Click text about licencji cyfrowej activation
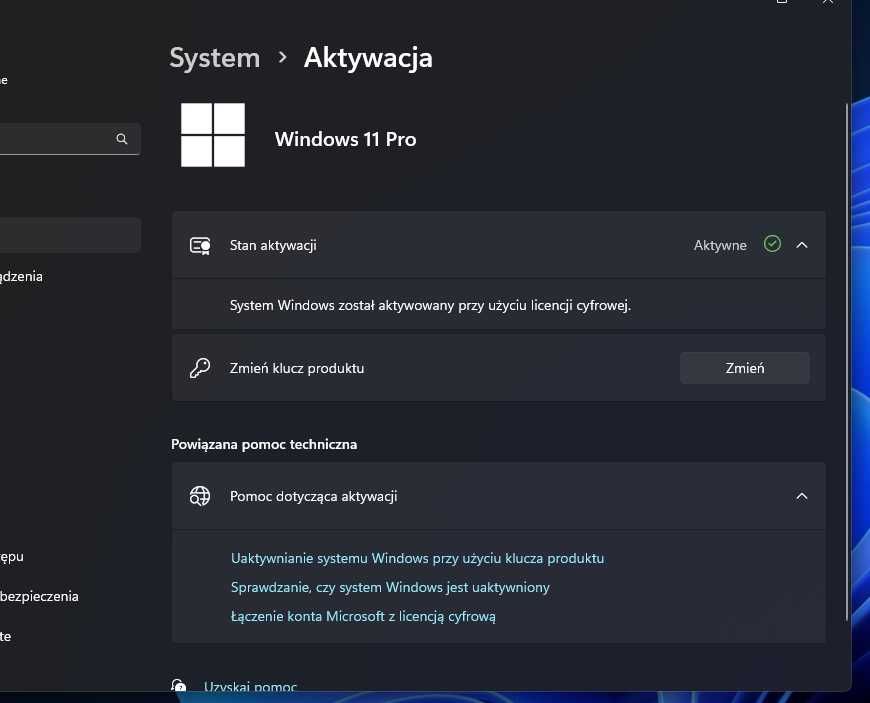Viewport: 870px width, 703px height. tap(431, 305)
